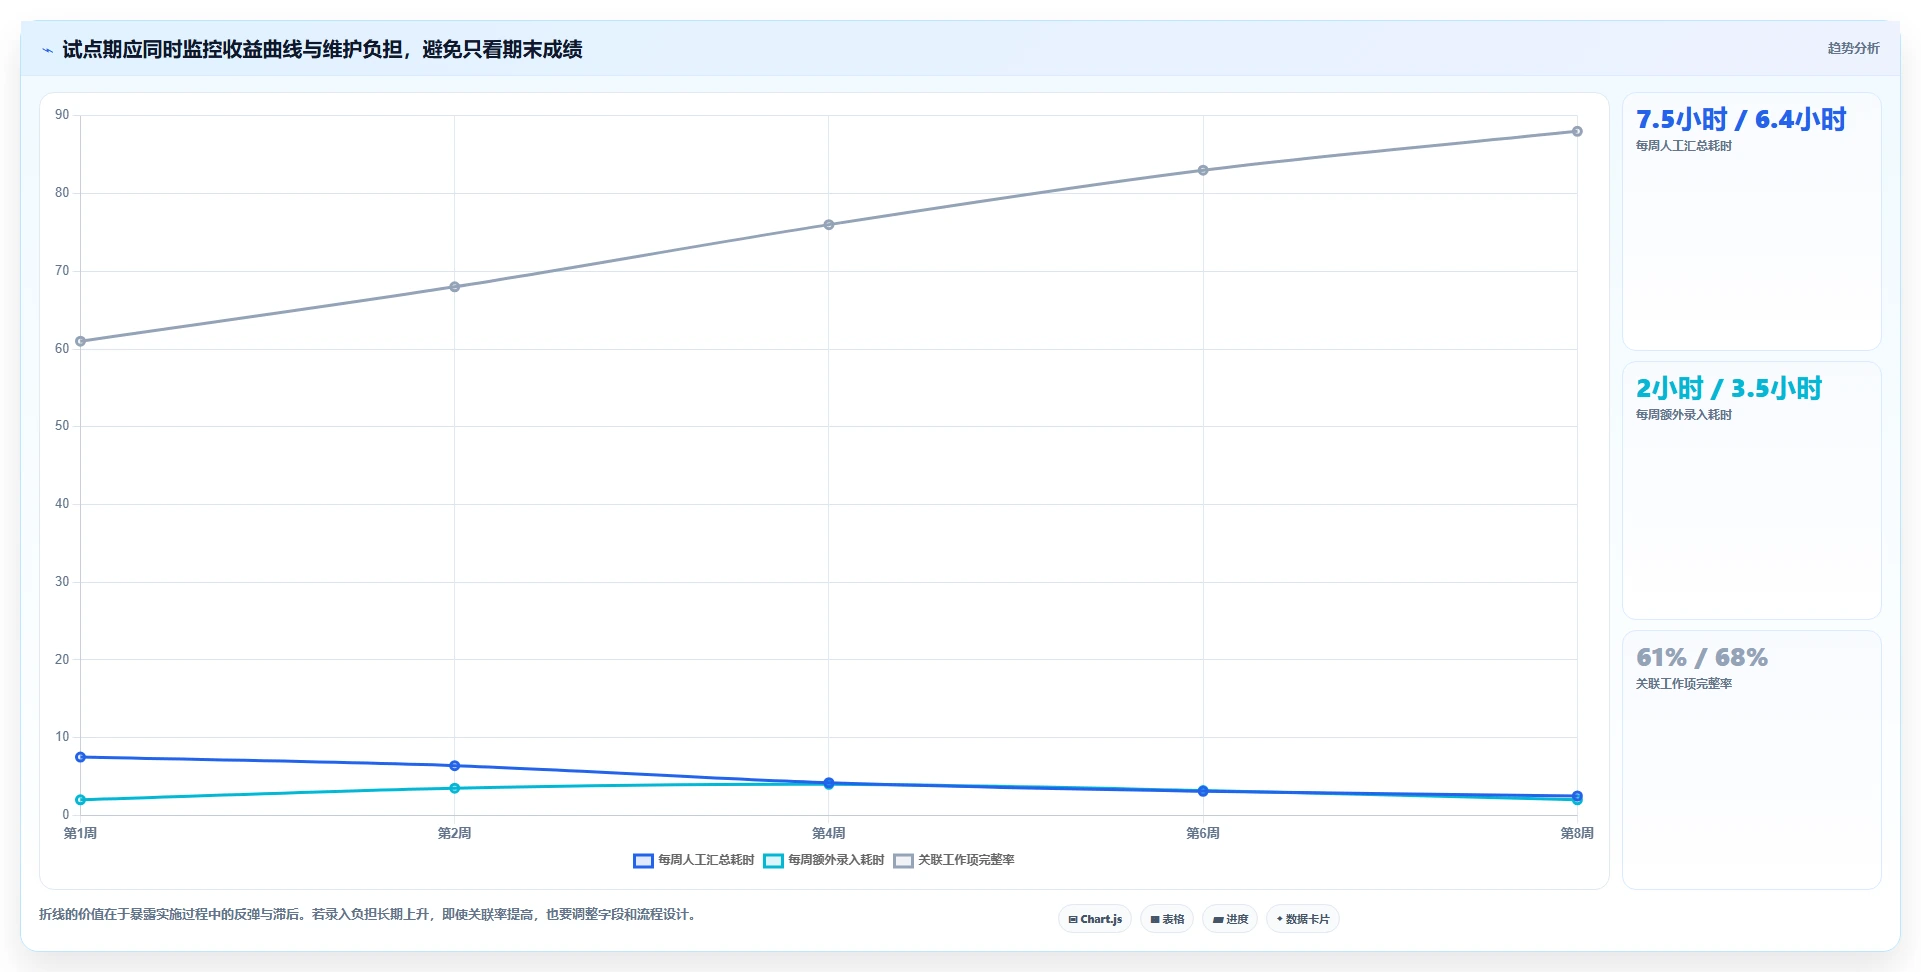Toggle 每周人工汇总耗时 legend swatch
Screen dimensions: 1921x972
[x=643, y=861]
